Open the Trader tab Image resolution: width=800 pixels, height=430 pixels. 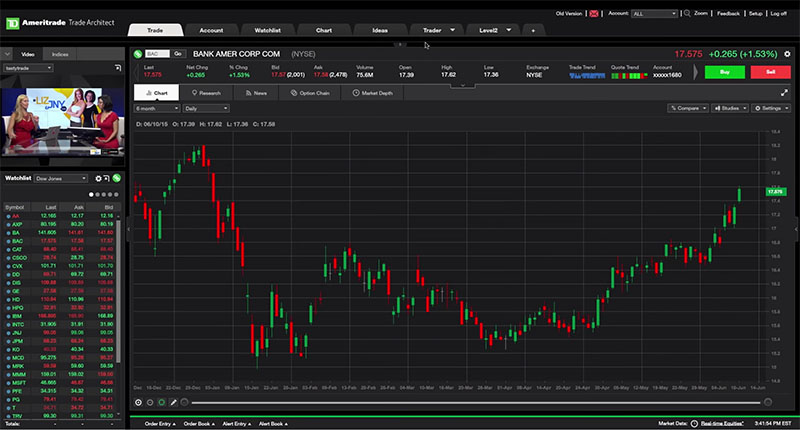pos(437,30)
